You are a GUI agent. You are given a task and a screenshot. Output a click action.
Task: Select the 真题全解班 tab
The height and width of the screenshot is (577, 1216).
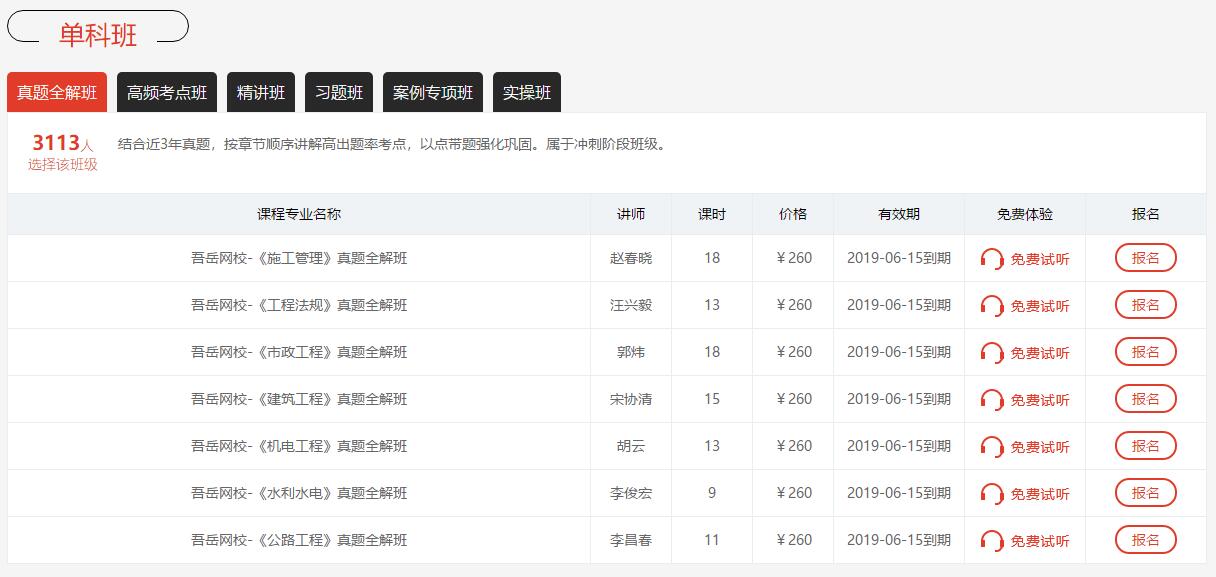(x=57, y=92)
